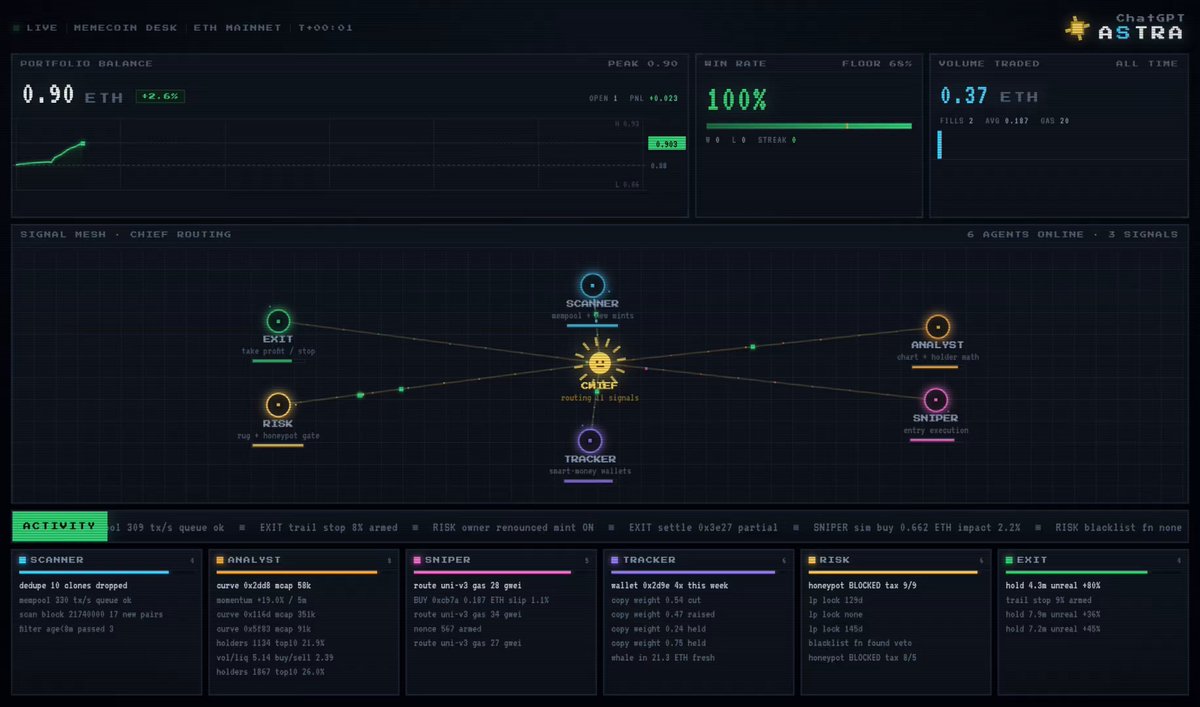Click the ASTRA star logo icon

(1077, 27)
